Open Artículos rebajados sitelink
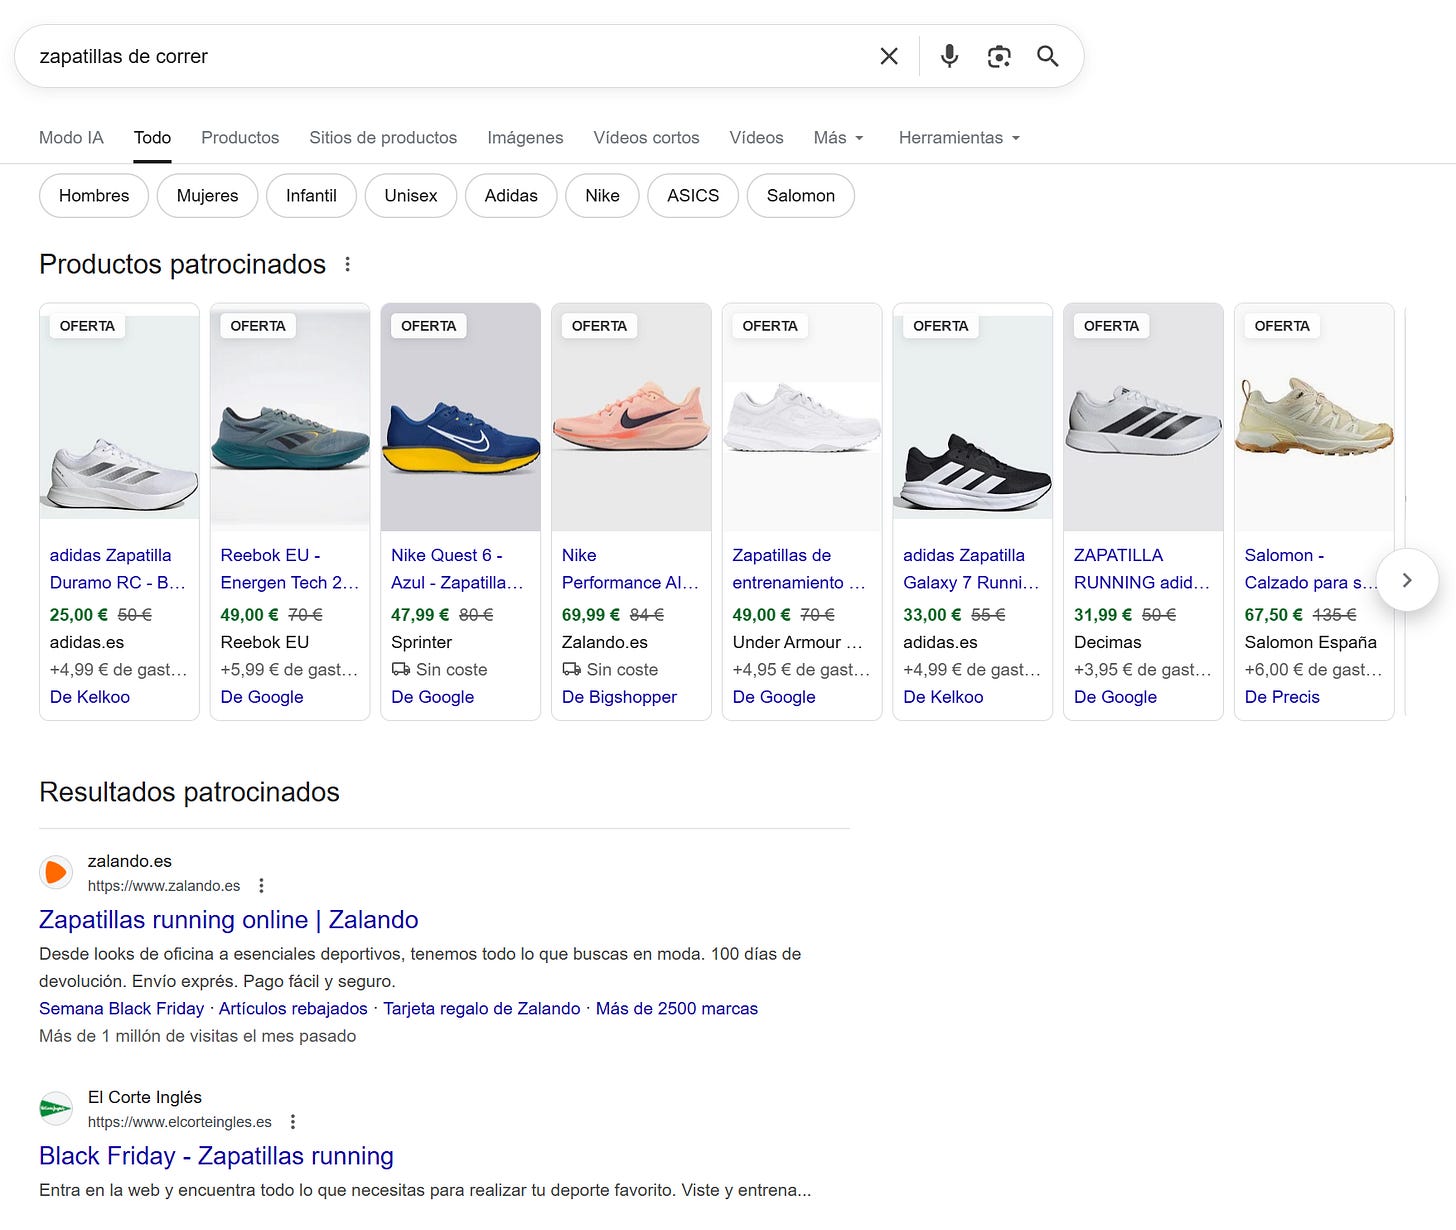 (x=293, y=1009)
